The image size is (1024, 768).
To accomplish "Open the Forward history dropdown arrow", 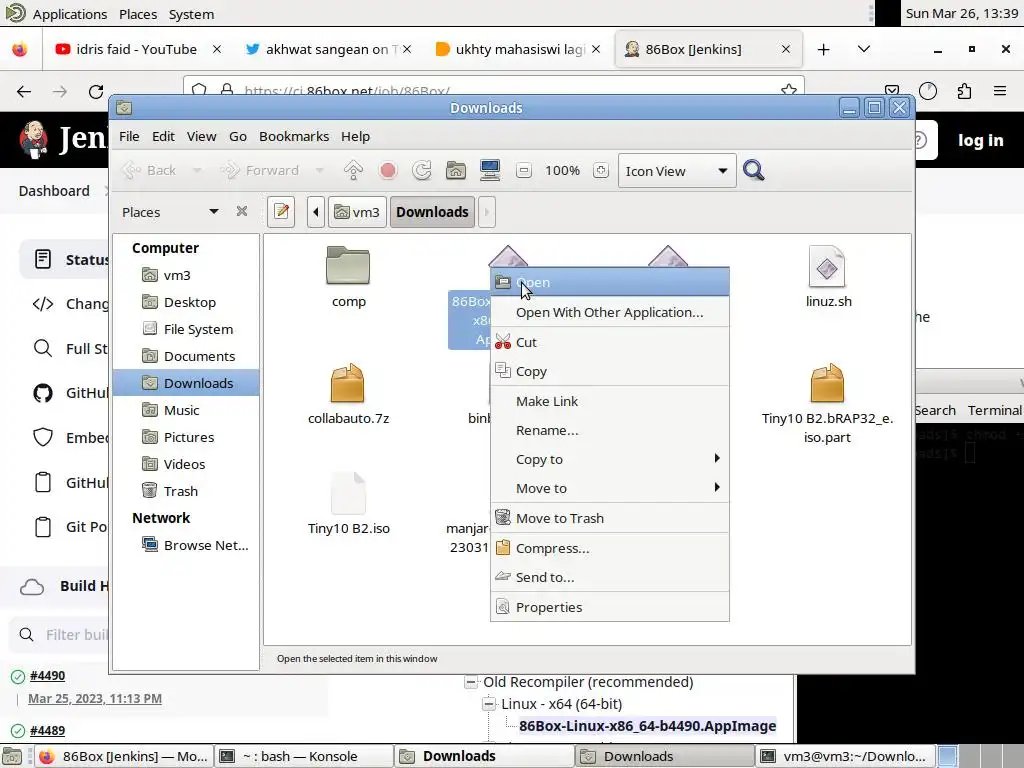I will pos(319,170).
